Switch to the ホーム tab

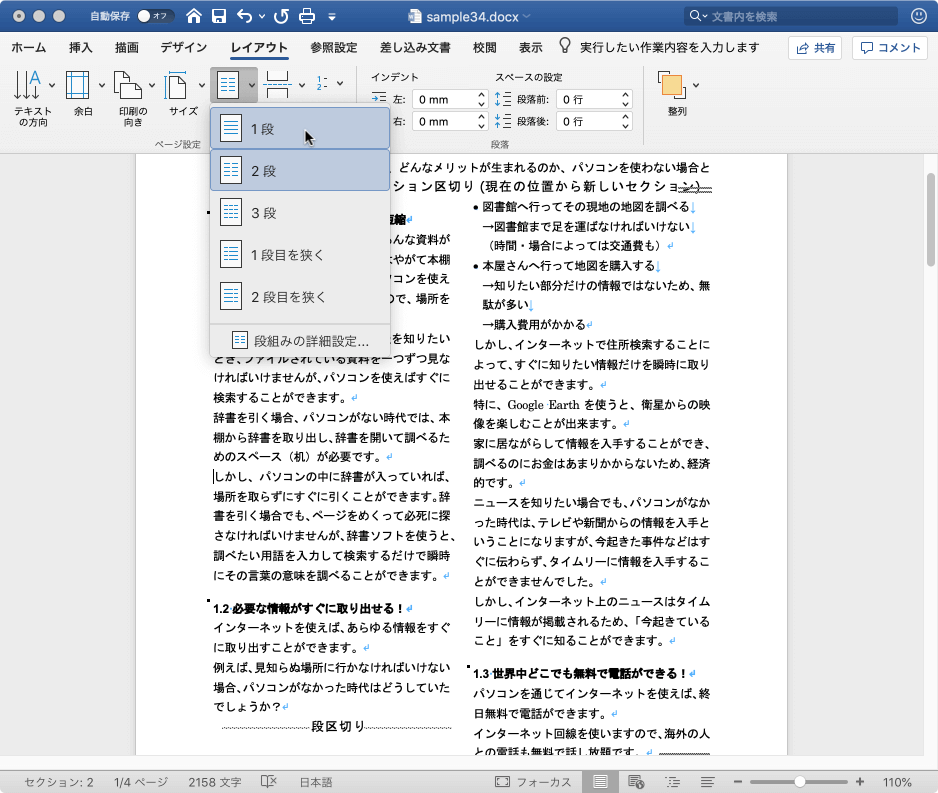28,48
